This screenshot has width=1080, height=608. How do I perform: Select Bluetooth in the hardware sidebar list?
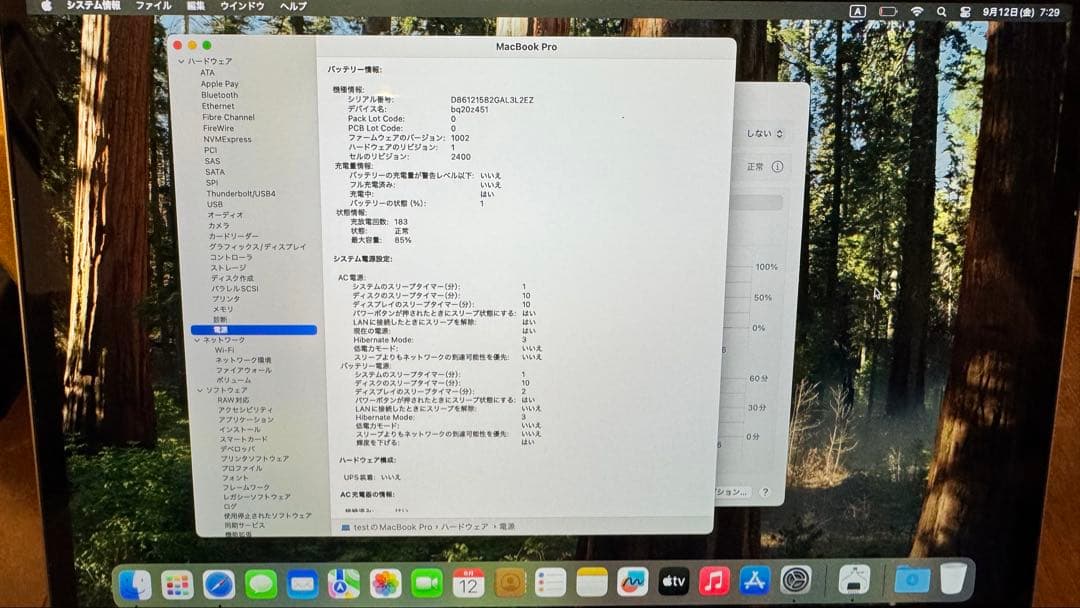[x=221, y=95]
